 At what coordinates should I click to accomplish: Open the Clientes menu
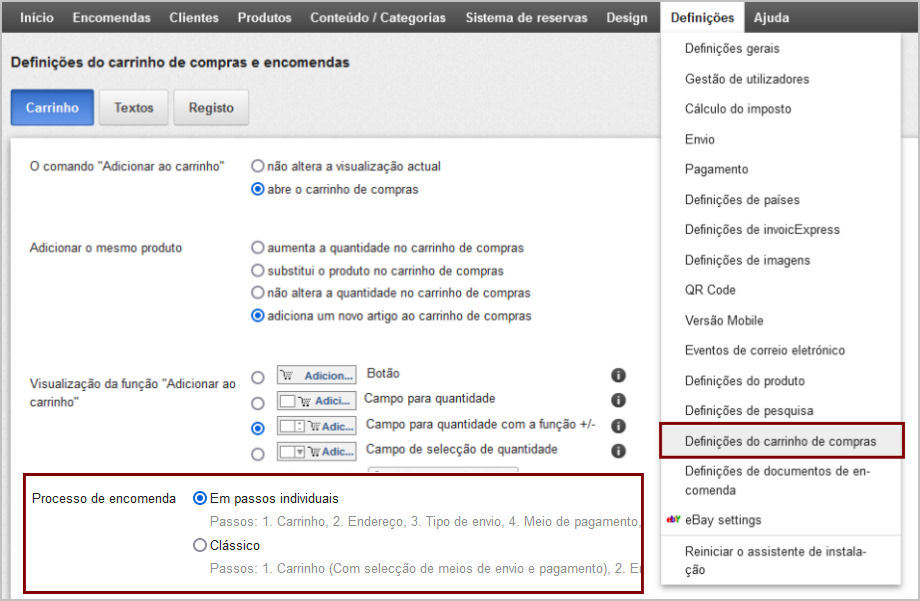coord(194,18)
